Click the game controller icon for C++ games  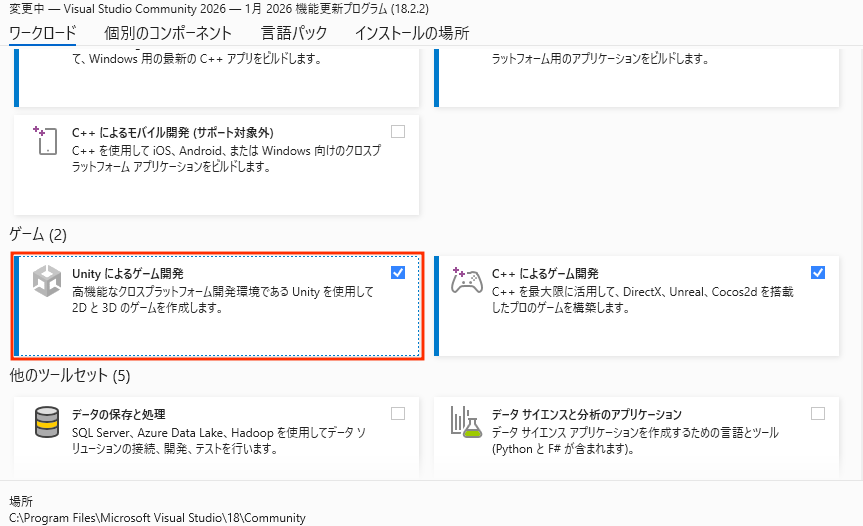click(467, 282)
